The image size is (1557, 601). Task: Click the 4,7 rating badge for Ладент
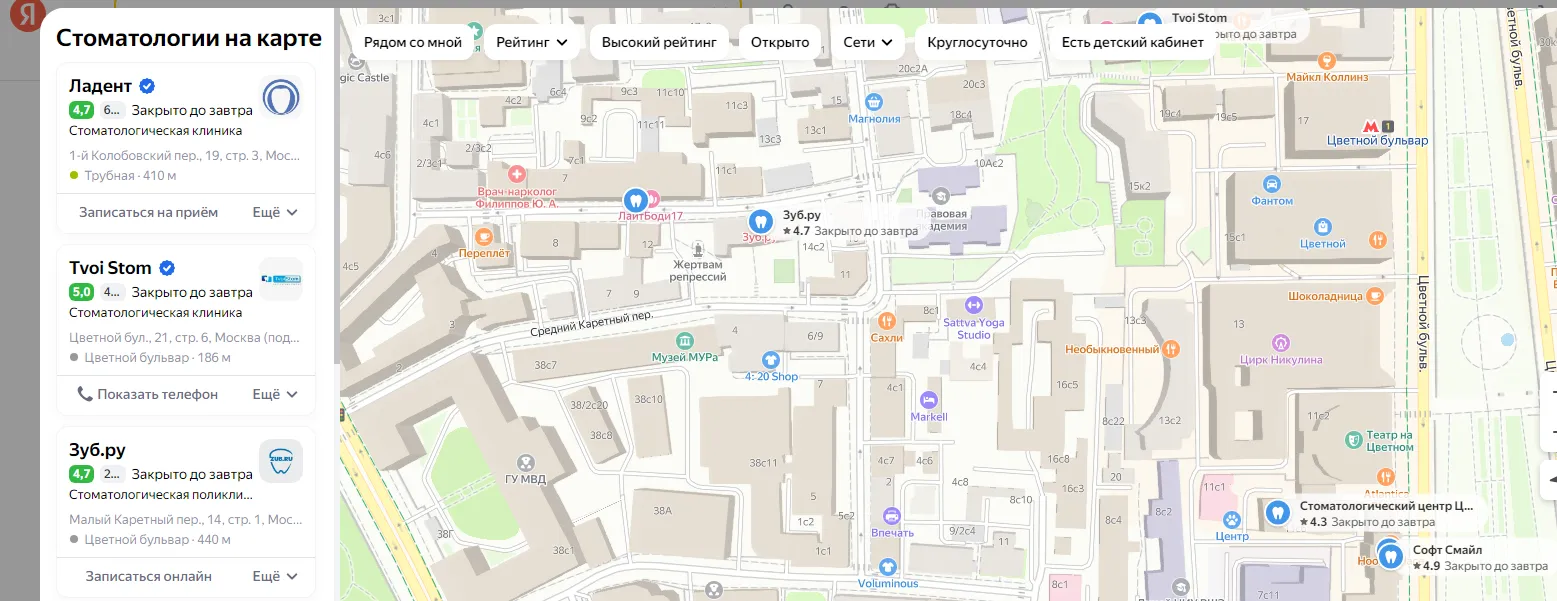81,110
